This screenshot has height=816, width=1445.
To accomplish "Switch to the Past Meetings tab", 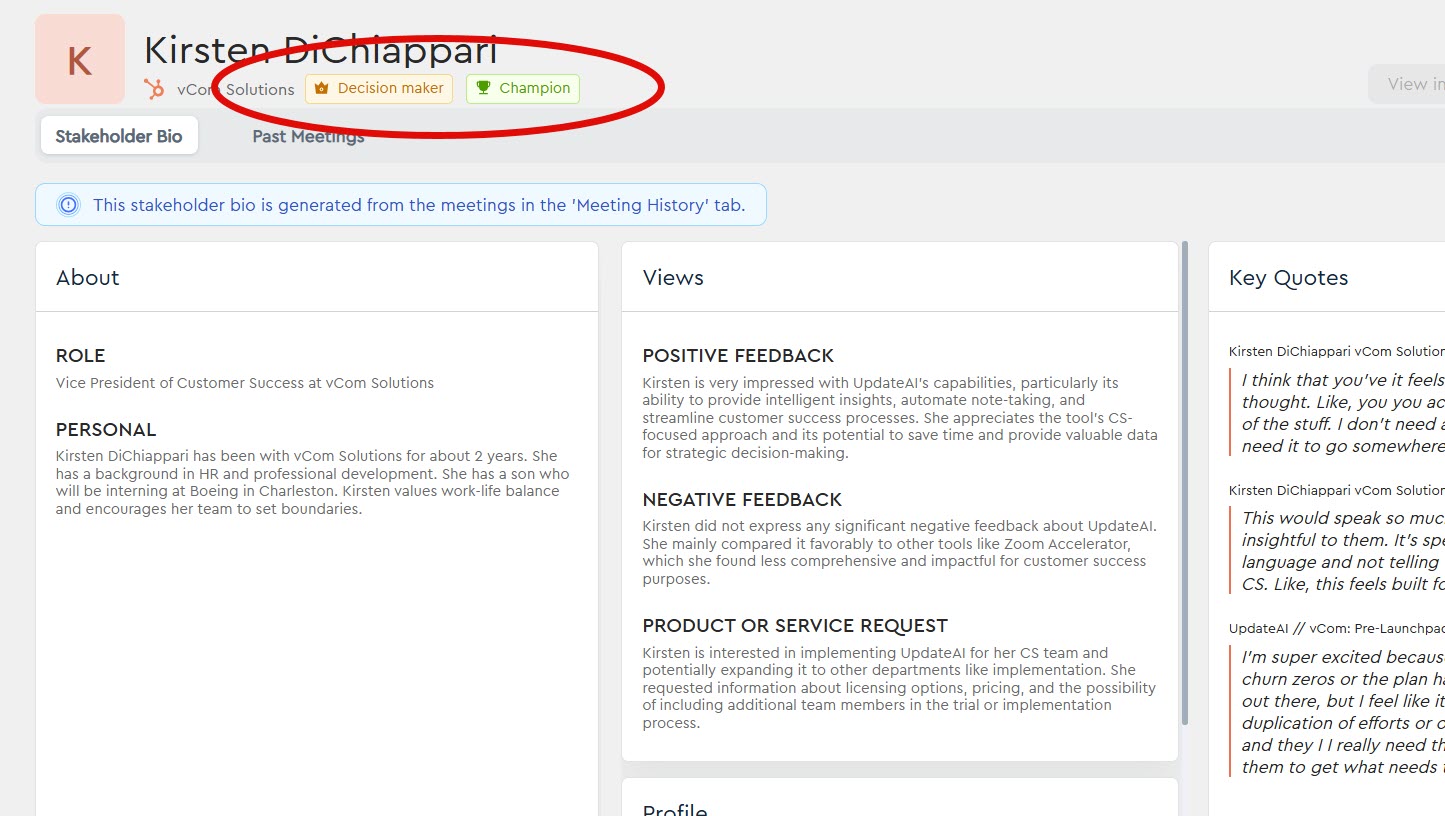I will click(x=308, y=136).
